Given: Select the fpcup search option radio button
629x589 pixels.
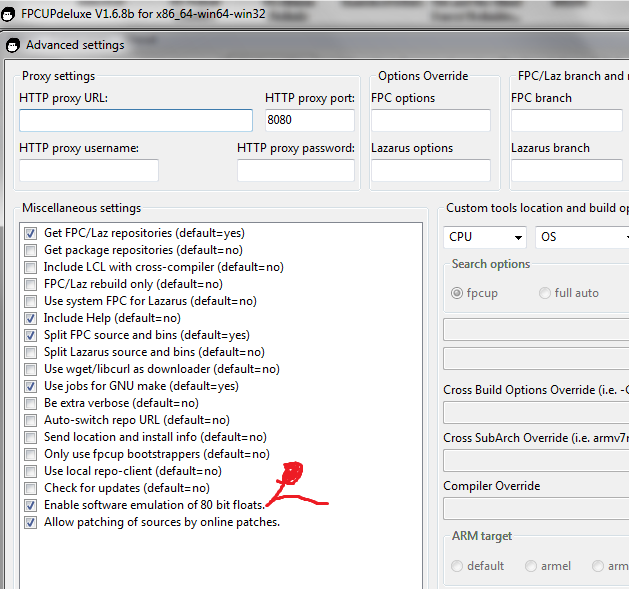Looking at the screenshot, I should [457, 293].
